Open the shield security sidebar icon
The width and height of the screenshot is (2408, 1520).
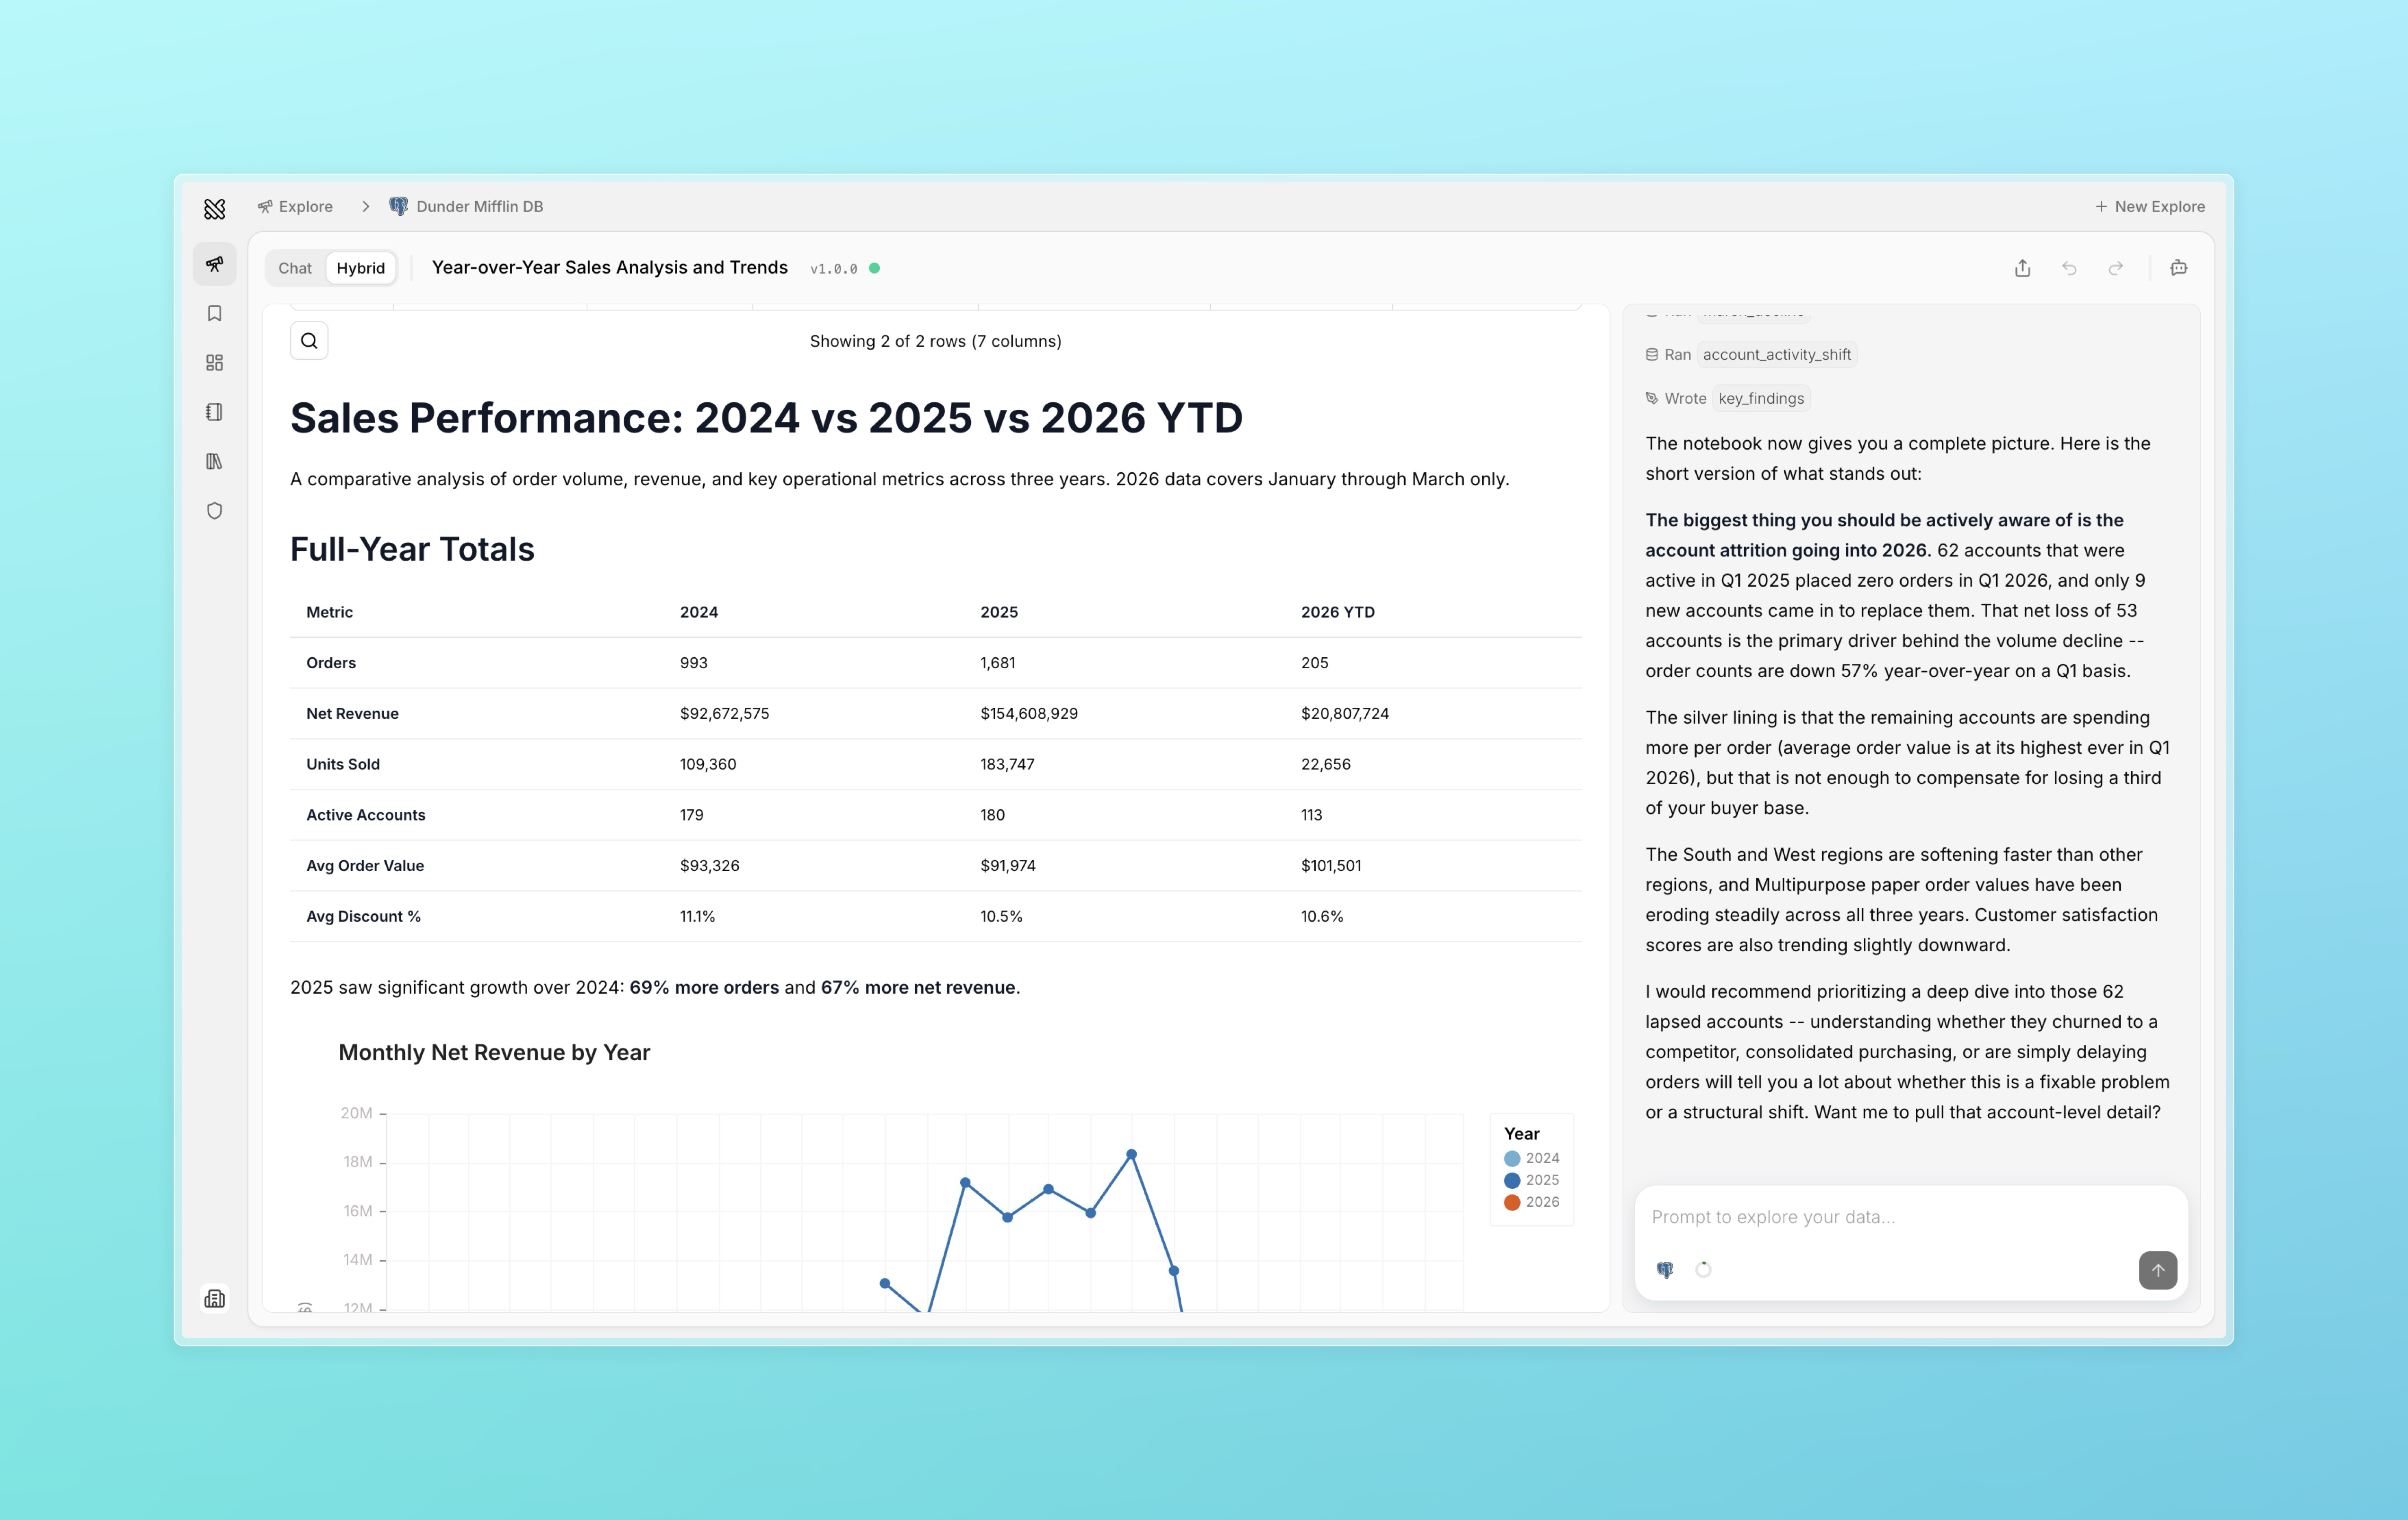(214, 511)
